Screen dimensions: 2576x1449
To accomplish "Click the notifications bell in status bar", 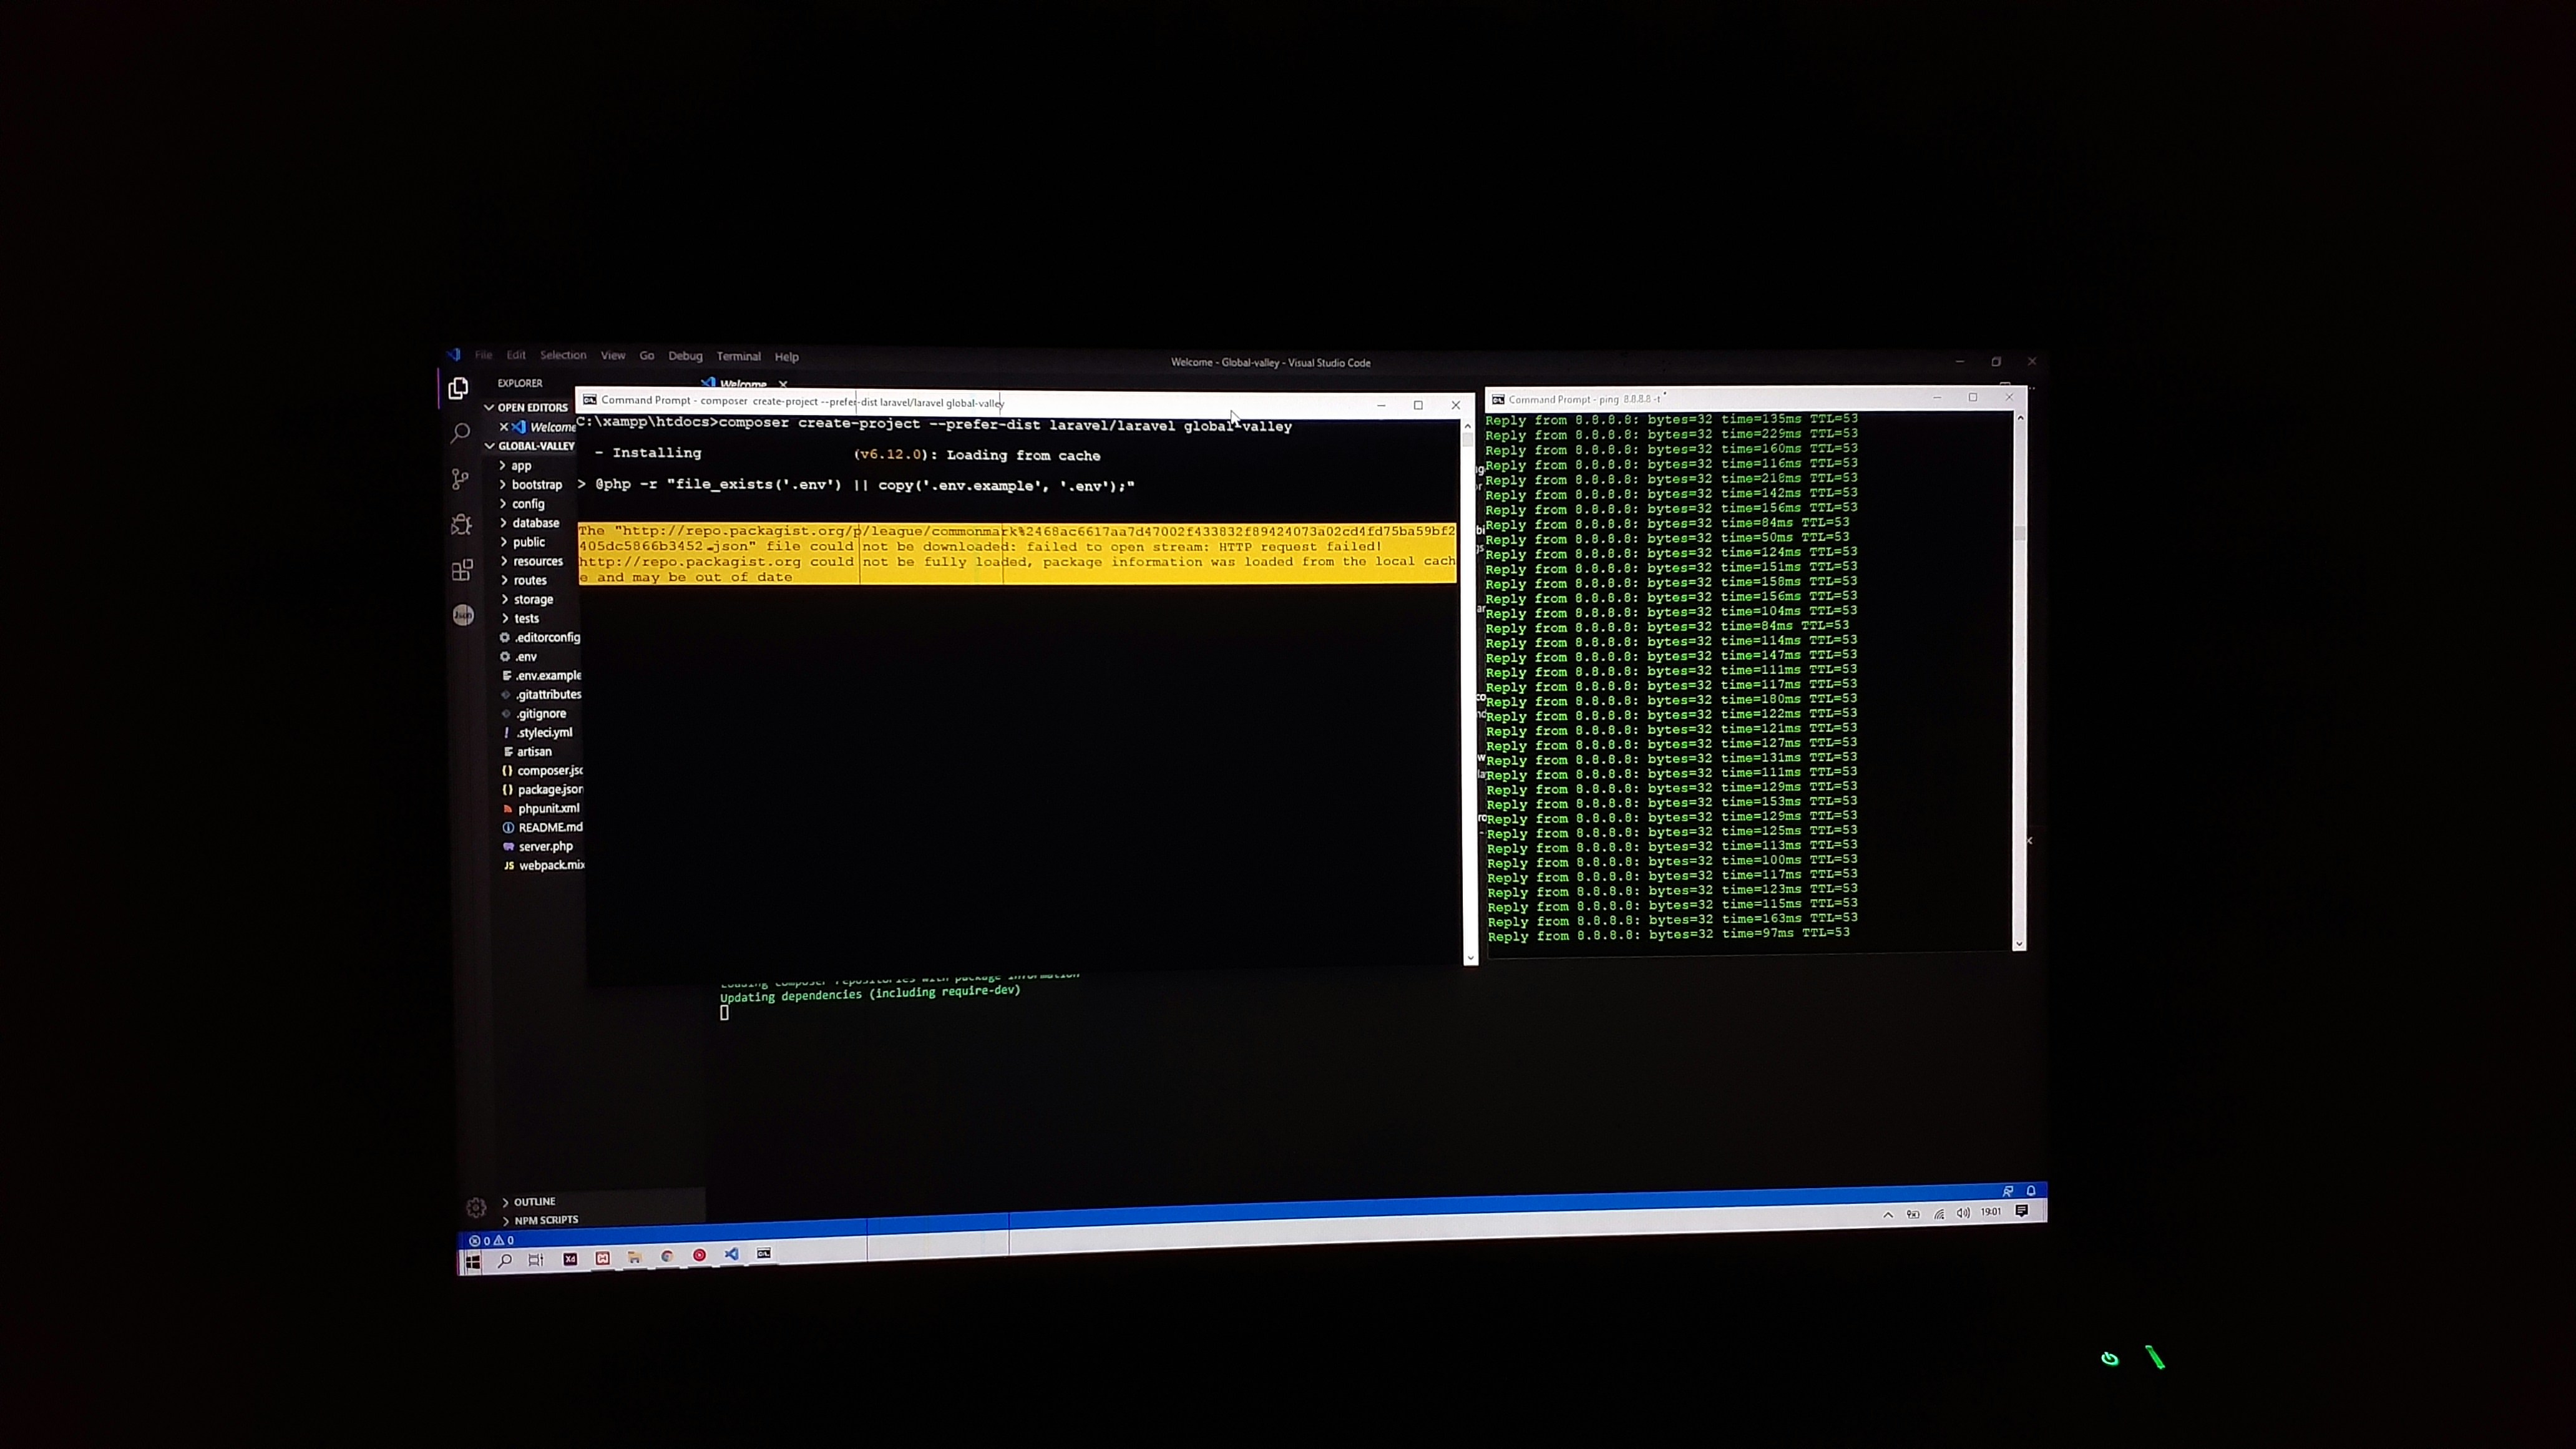I will [x=2031, y=1190].
